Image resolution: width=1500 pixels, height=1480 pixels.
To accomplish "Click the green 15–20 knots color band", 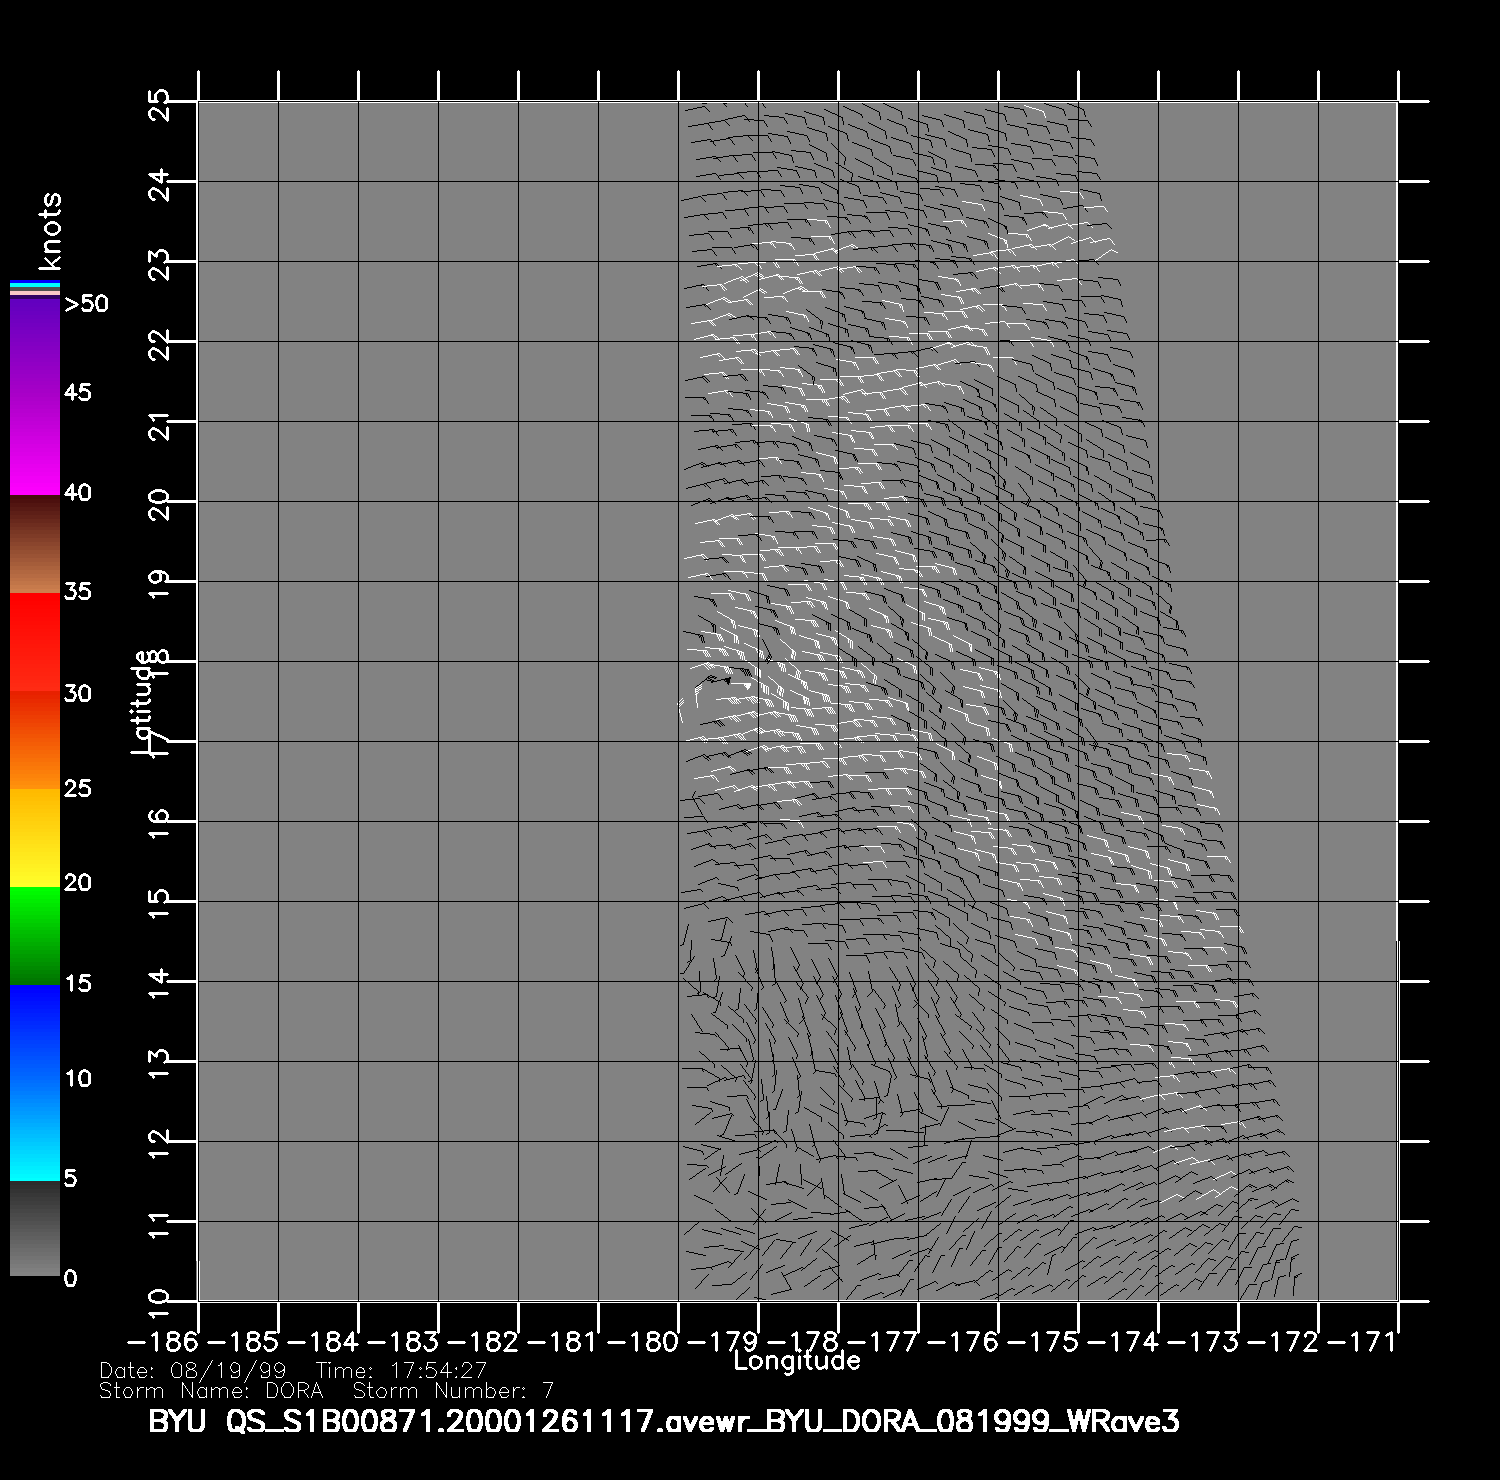I will (x=34, y=935).
